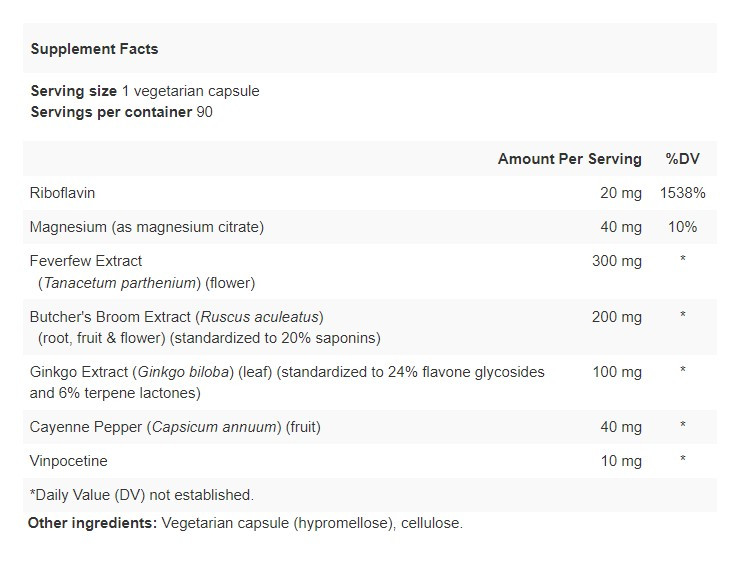734x563 pixels.
Task: Select the 100 mg amount for Ginkgo
Action: [616, 372]
